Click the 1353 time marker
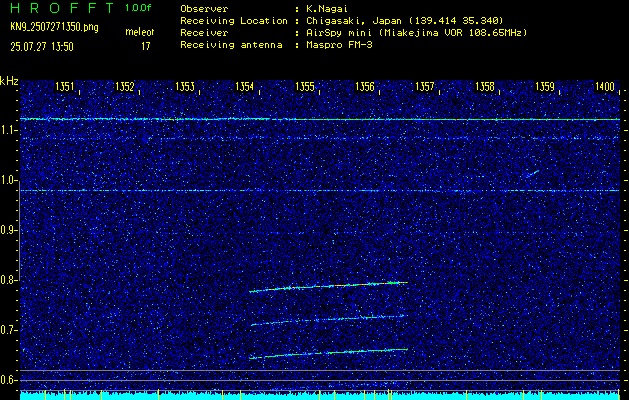The image size is (629, 400). (185, 87)
